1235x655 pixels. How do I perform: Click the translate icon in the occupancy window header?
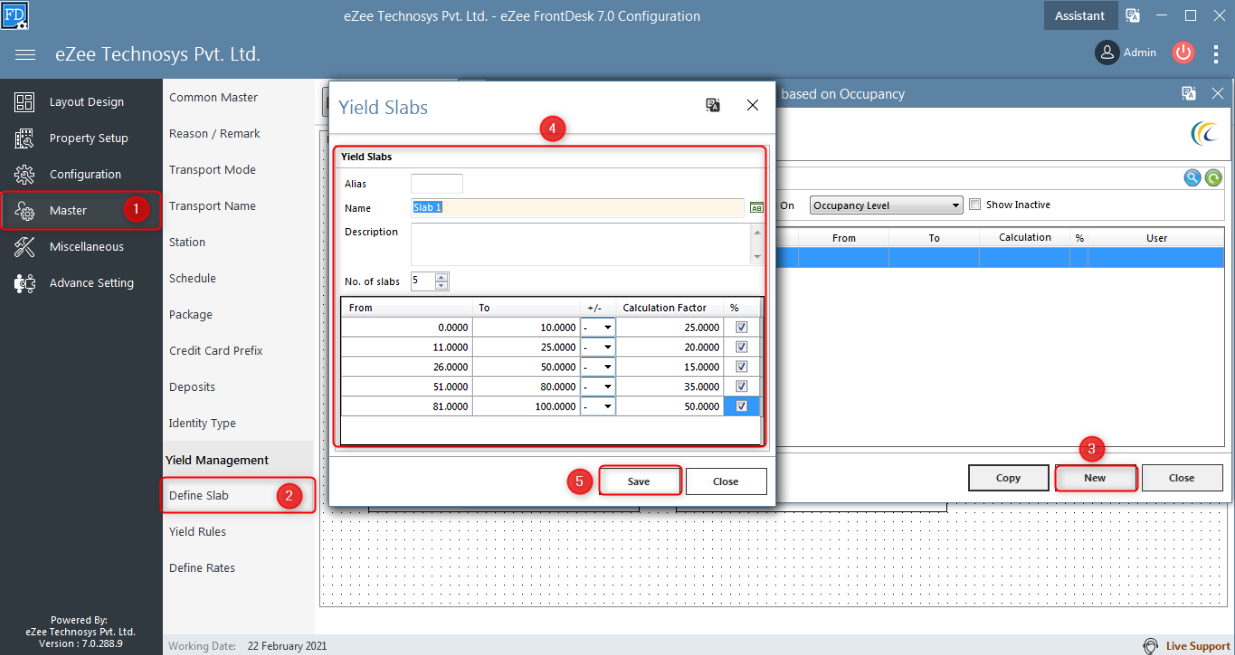coord(1189,93)
